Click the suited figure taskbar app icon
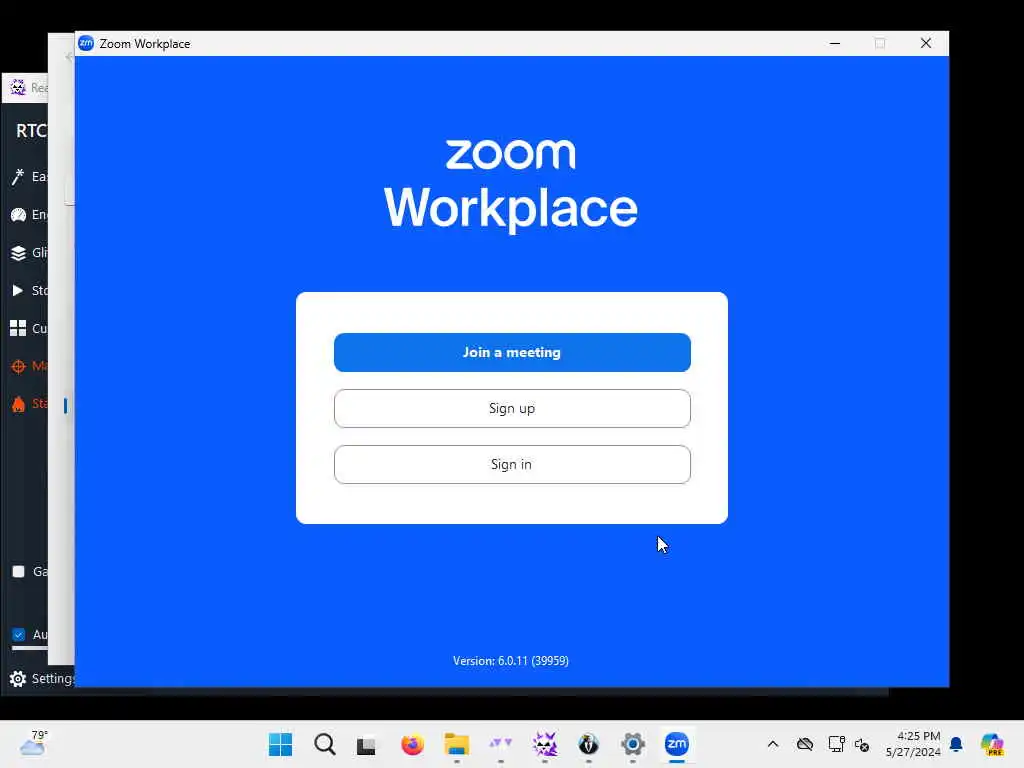This screenshot has width=1024, height=768. 588,744
